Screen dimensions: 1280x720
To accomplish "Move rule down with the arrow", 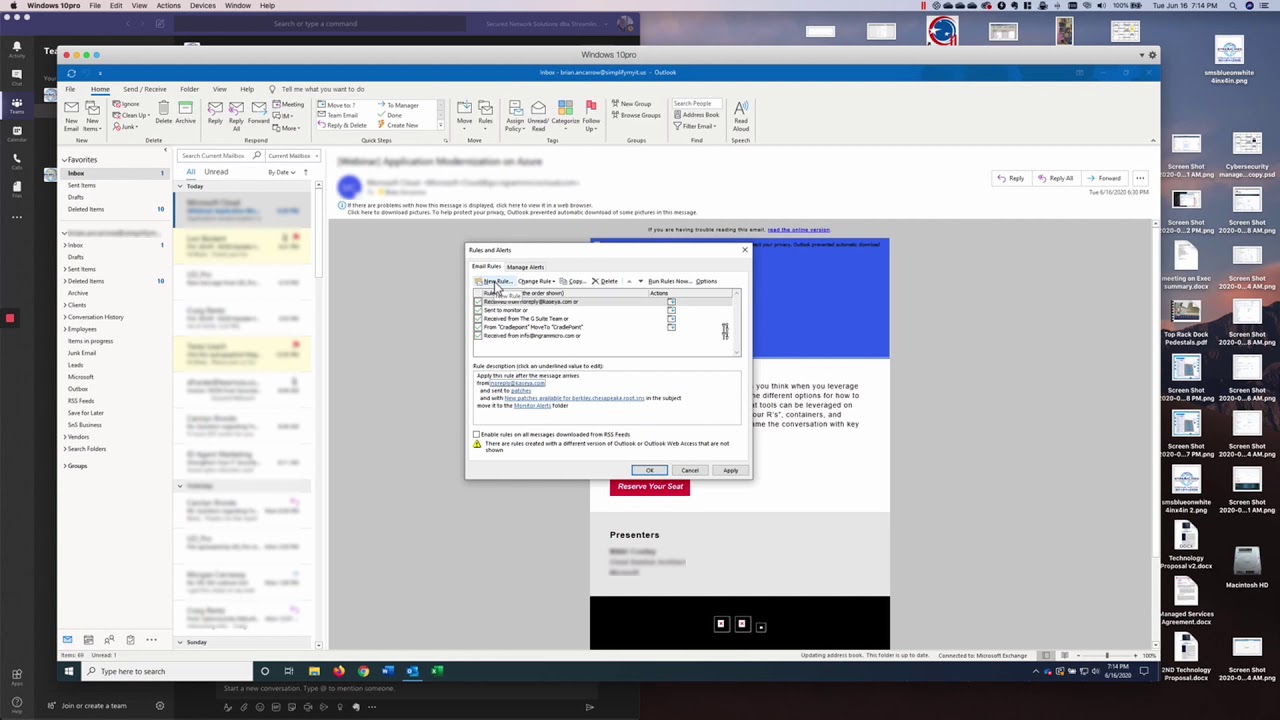I will (x=640, y=281).
